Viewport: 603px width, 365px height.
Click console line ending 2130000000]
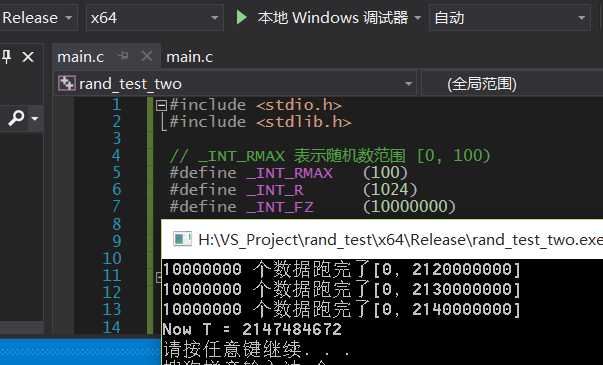(x=341, y=290)
